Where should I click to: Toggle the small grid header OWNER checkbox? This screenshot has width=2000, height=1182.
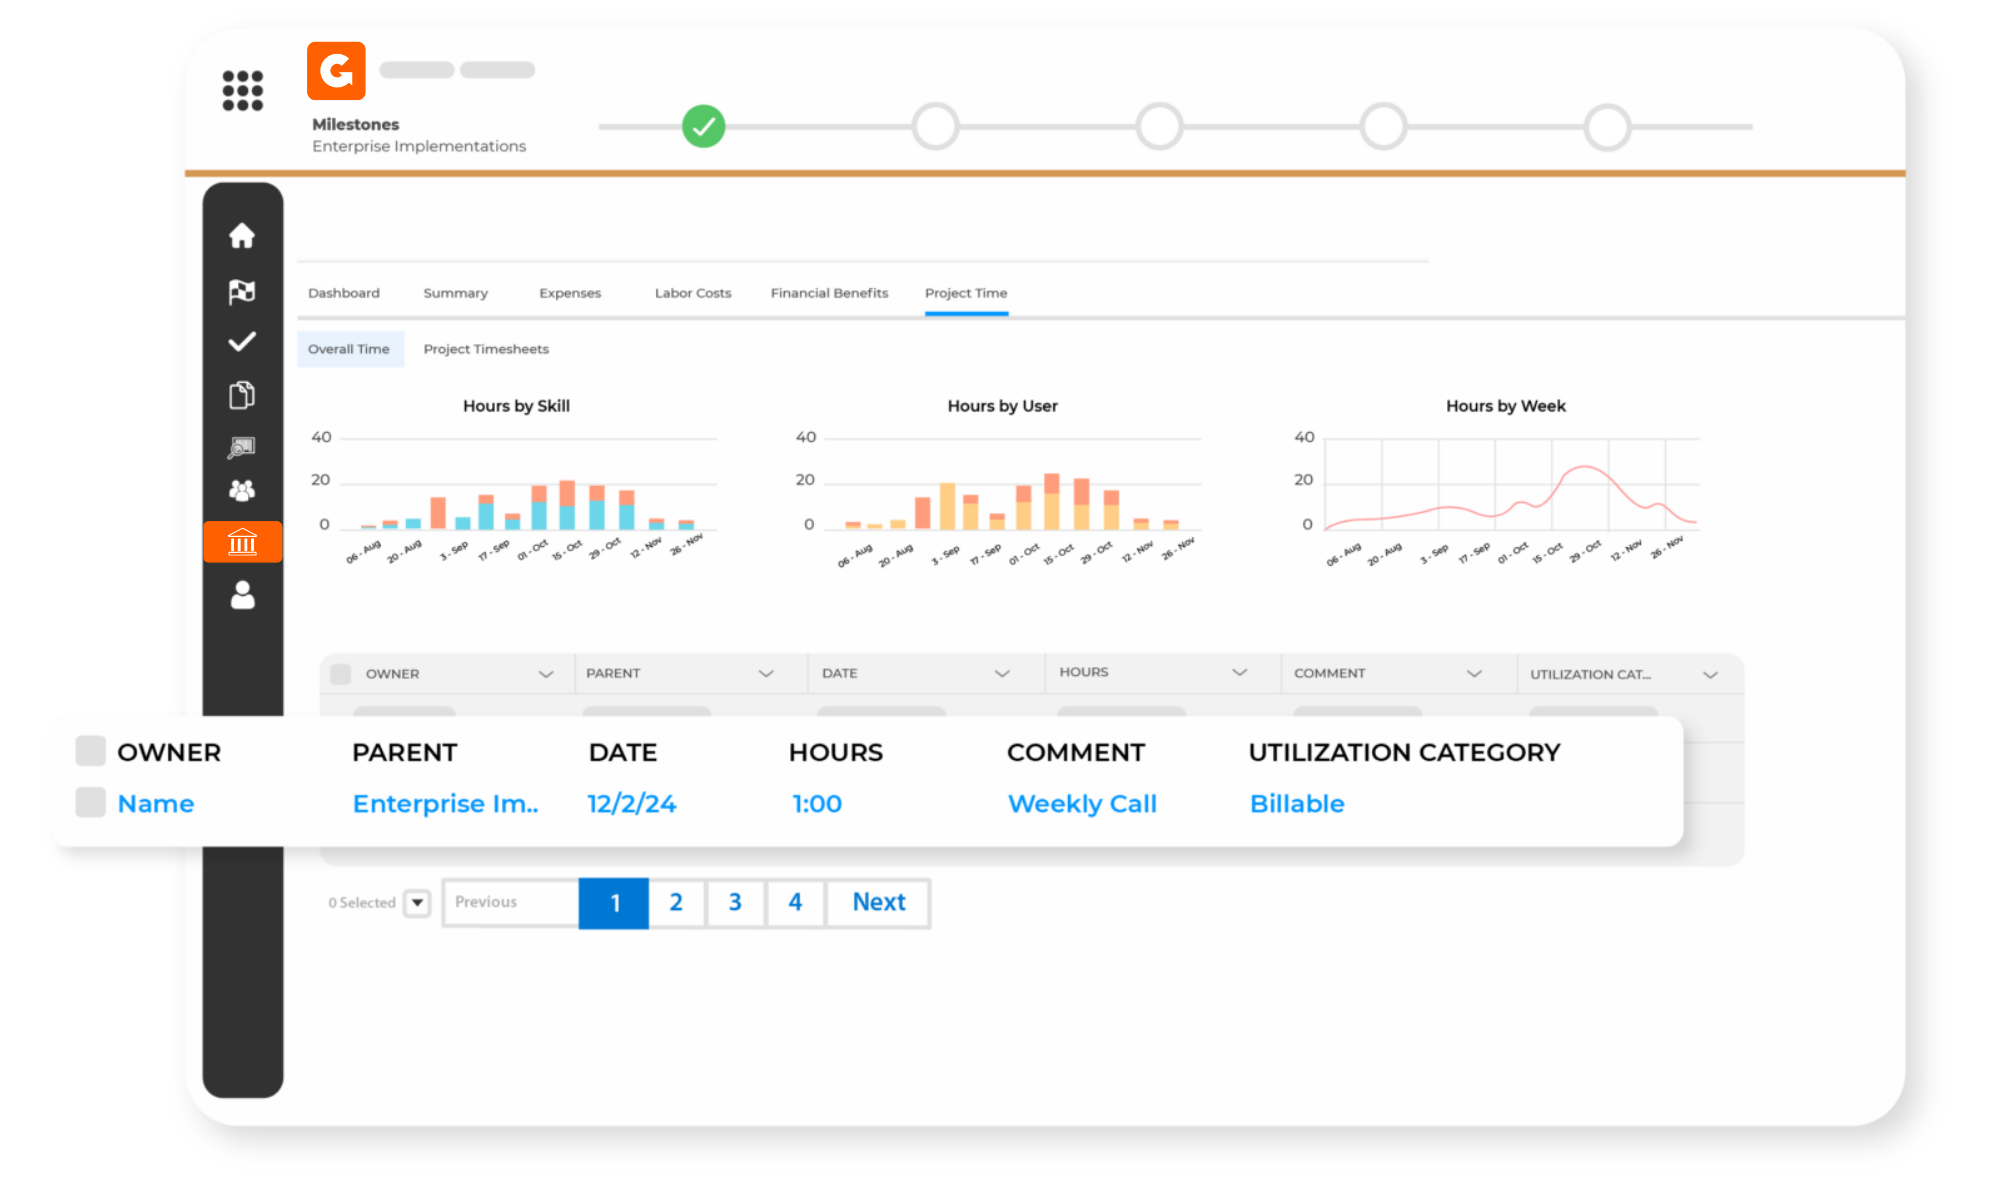(341, 674)
